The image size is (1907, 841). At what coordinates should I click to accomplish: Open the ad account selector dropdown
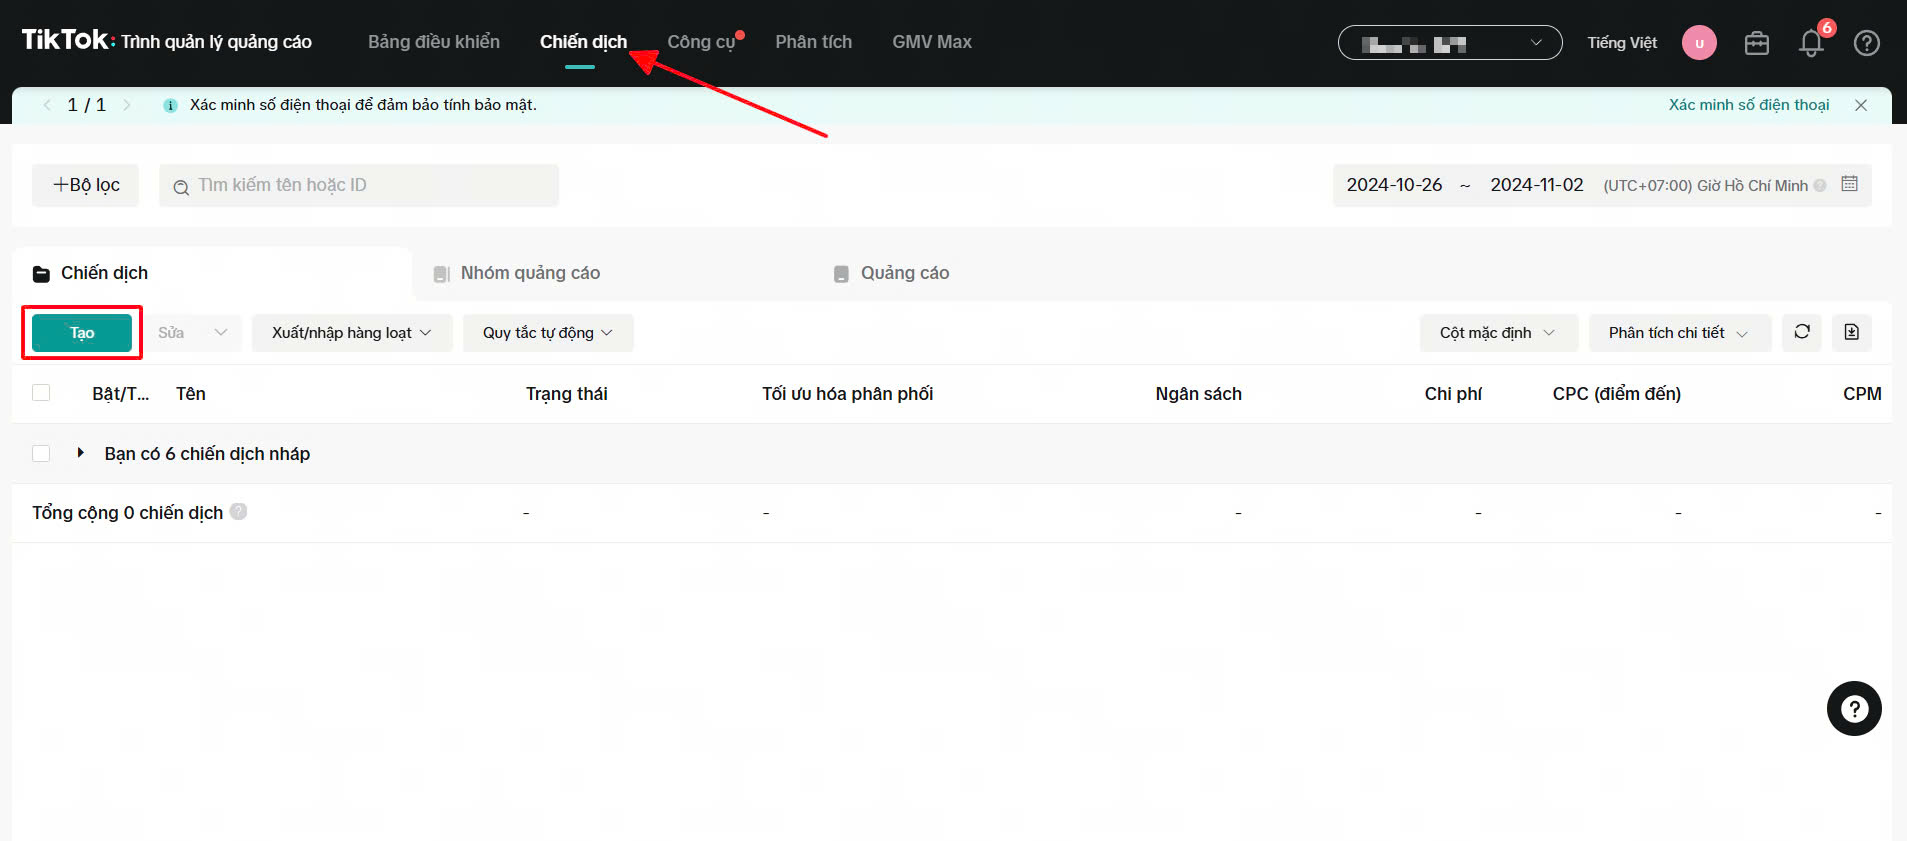[1450, 43]
